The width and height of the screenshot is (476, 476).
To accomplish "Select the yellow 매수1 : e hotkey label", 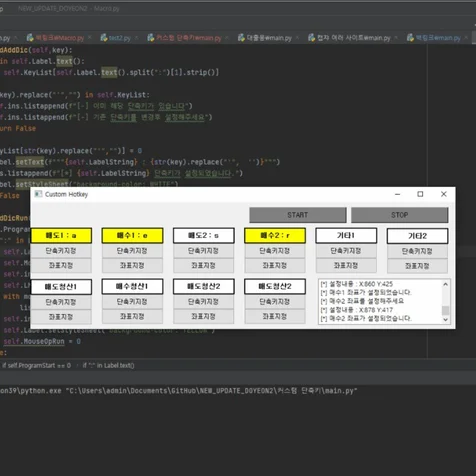I will (x=132, y=236).
